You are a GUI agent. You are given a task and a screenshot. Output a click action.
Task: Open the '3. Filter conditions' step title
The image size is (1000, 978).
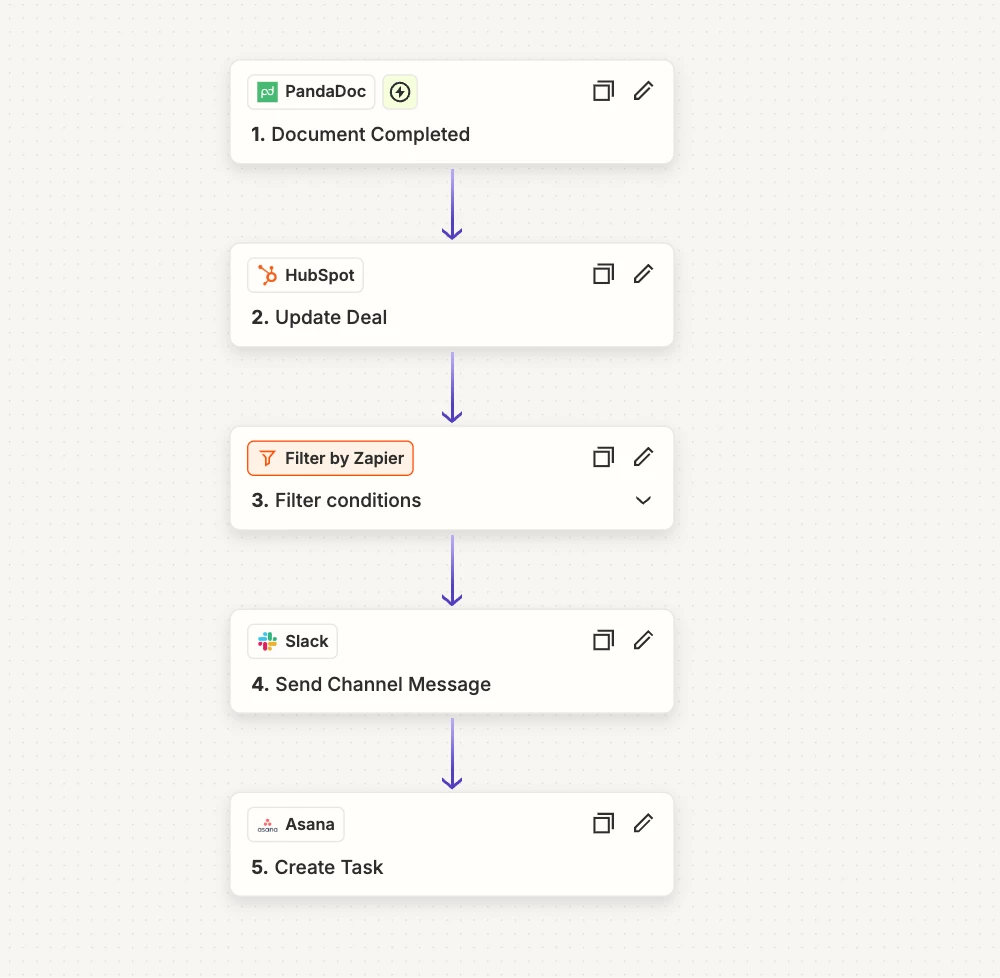[x=336, y=500]
